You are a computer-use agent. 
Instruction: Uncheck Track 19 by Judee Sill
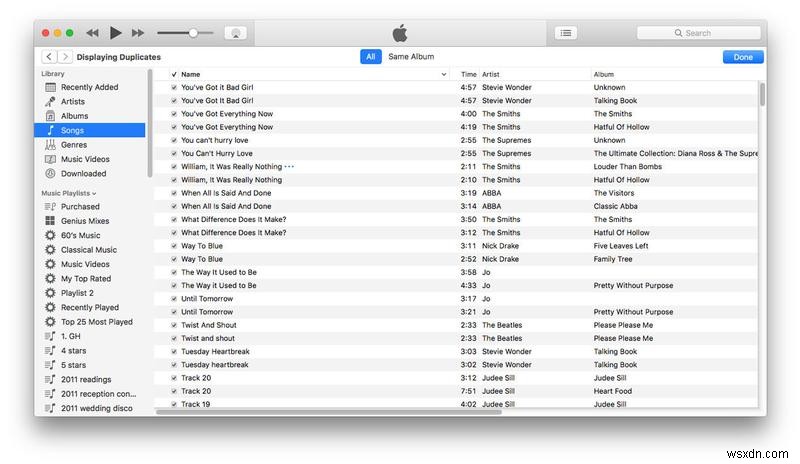(174, 404)
